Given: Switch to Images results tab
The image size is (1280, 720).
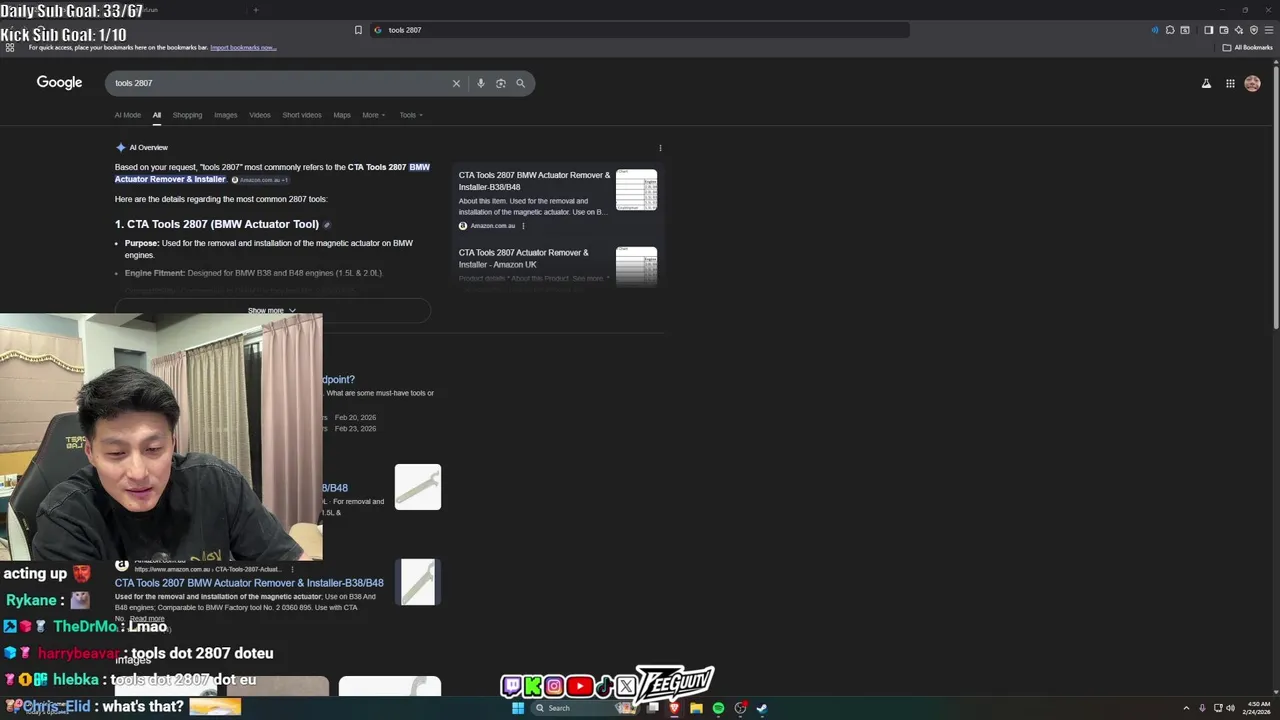Looking at the screenshot, I should [226, 115].
